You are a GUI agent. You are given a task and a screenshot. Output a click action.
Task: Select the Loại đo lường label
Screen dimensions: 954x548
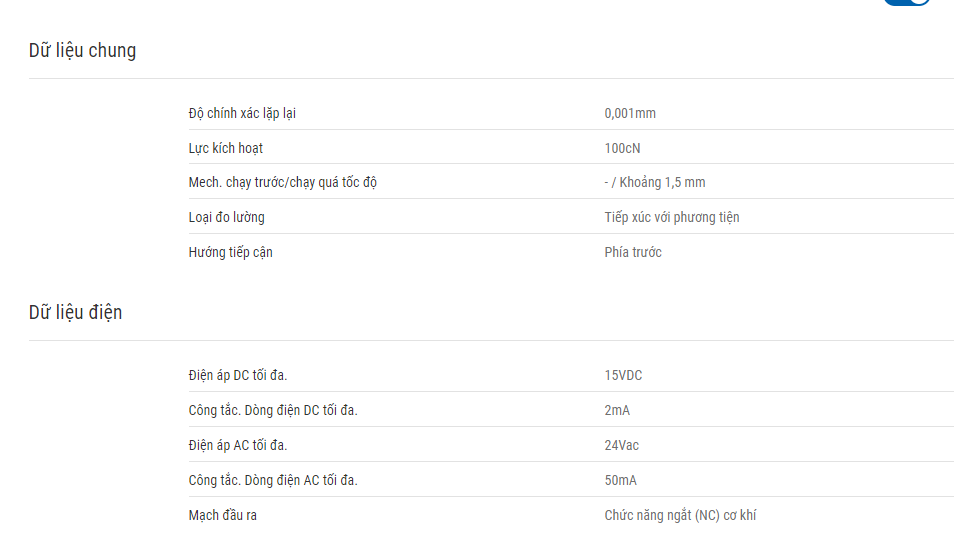tap(226, 217)
